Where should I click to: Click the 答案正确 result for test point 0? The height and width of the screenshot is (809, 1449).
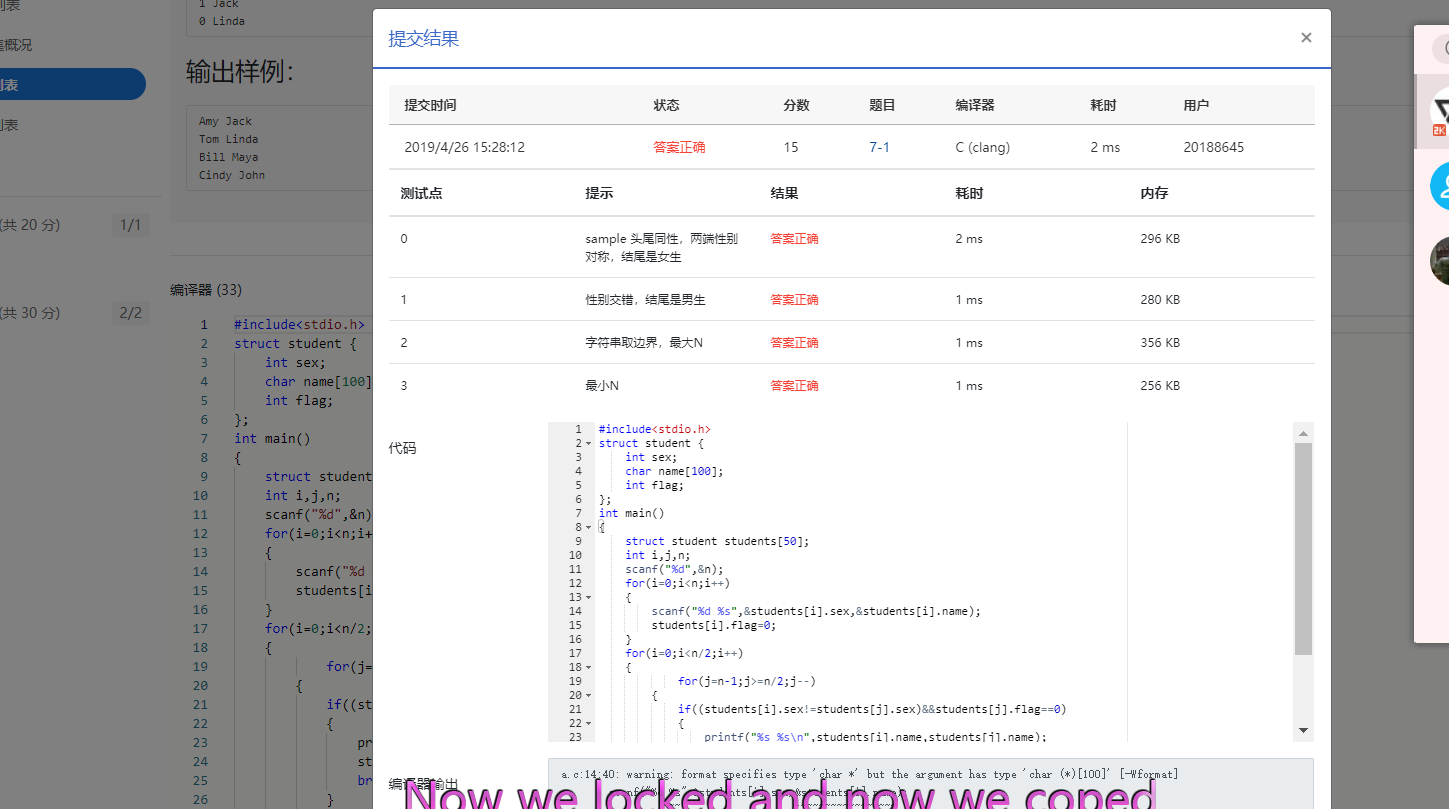794,239
